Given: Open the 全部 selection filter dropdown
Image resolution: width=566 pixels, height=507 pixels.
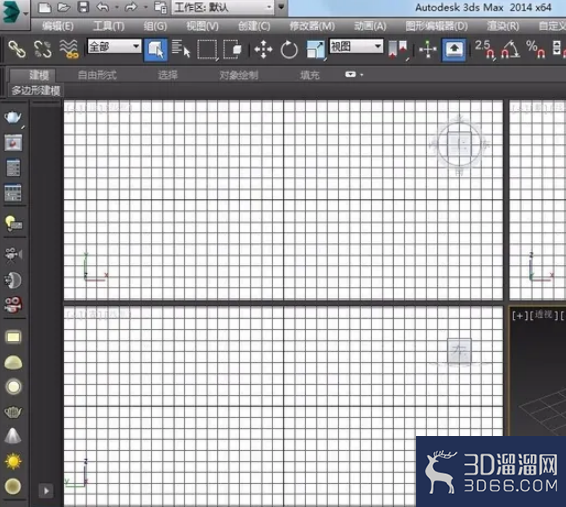Looking at the screenshot, I should point(114,46).
